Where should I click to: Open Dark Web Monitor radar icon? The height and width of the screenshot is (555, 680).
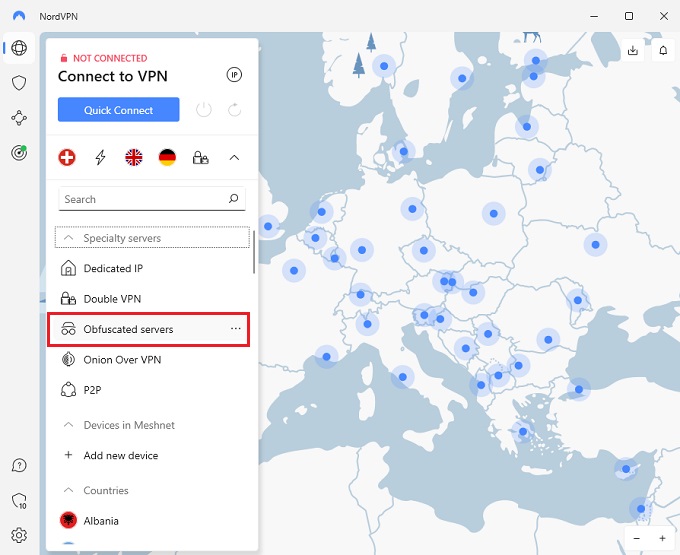click(x=19, y=153)
